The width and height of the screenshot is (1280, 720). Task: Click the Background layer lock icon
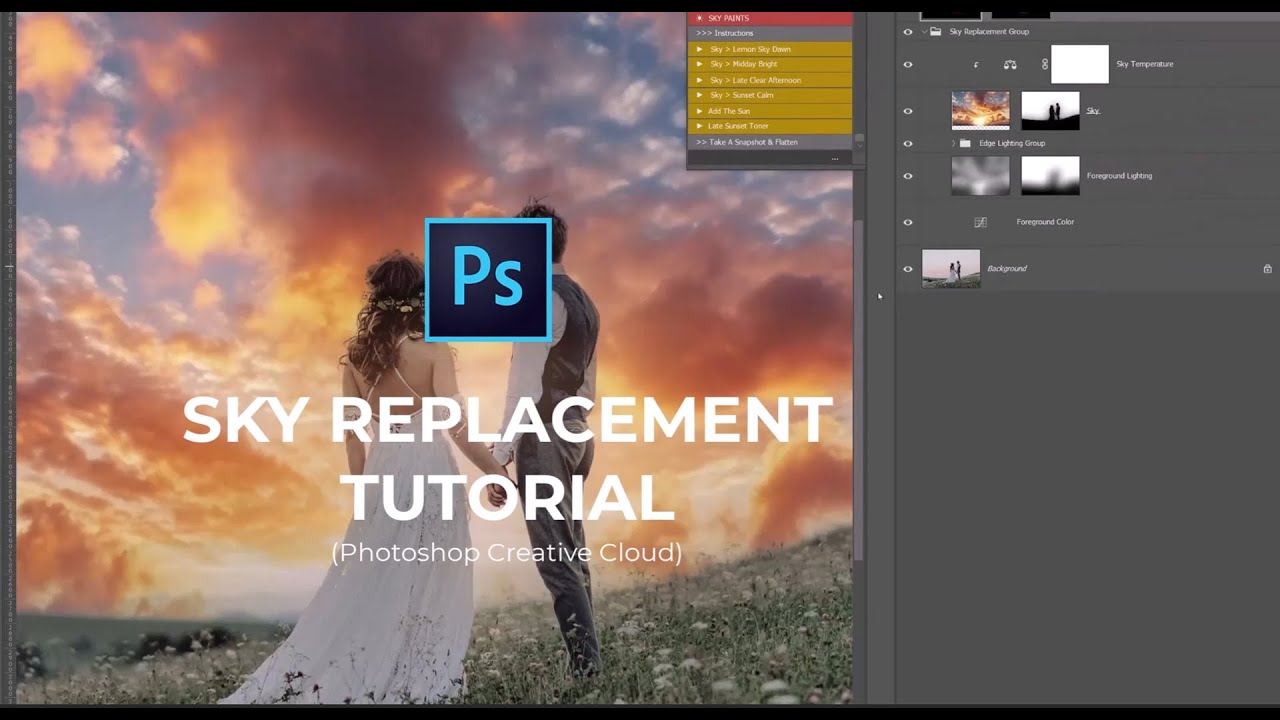[1267, 269]
